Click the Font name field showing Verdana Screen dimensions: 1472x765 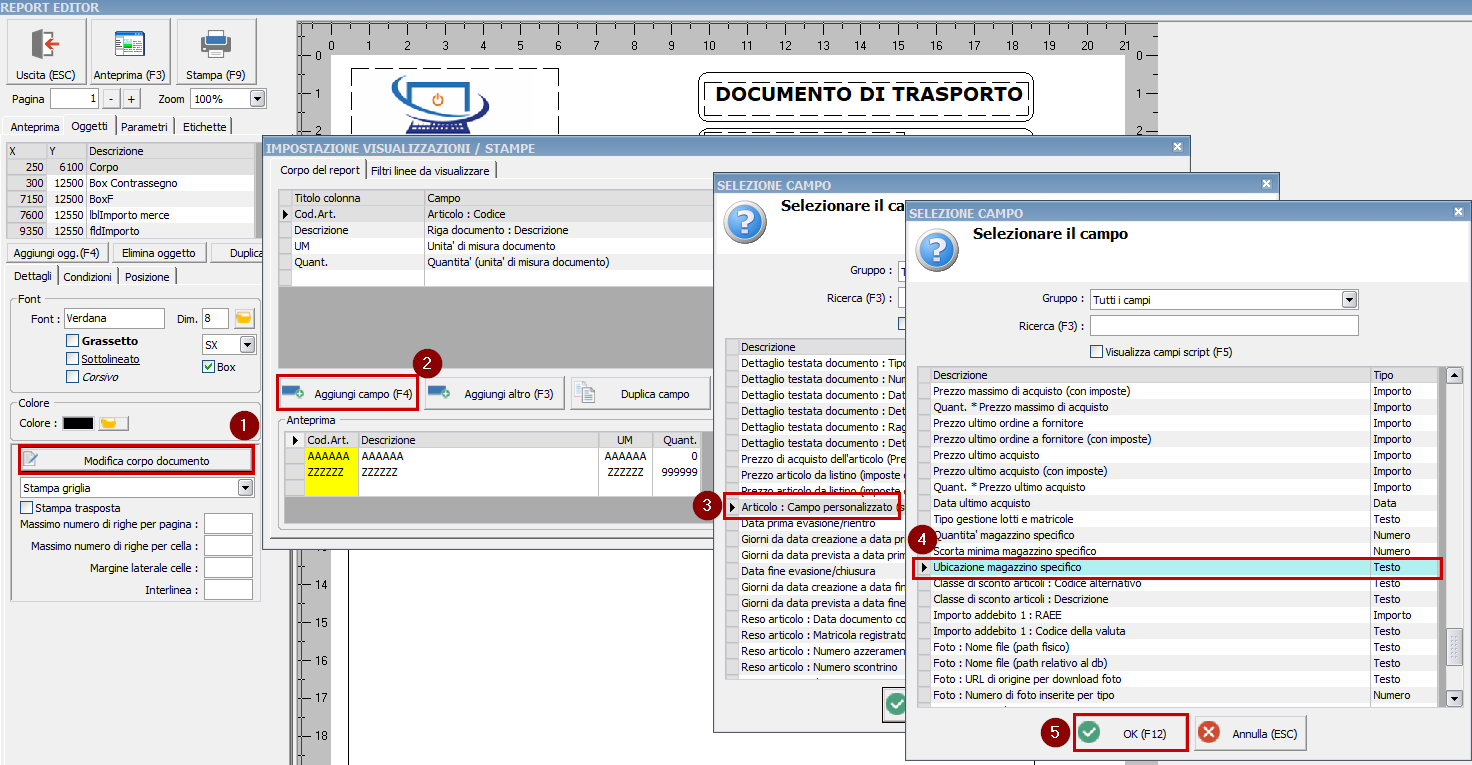pyautogui.click(x=114, y=318)
